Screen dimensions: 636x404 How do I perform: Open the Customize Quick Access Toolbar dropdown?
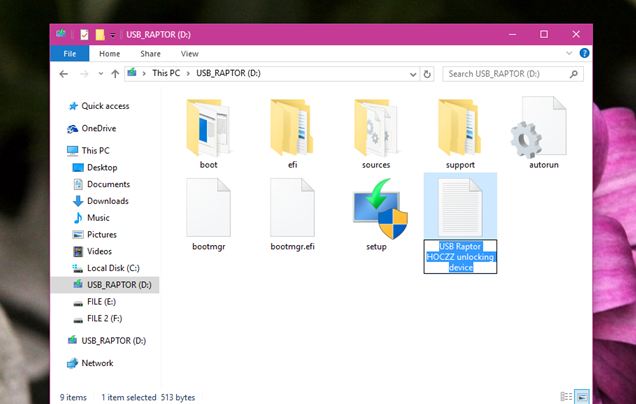tap(113, 35)
